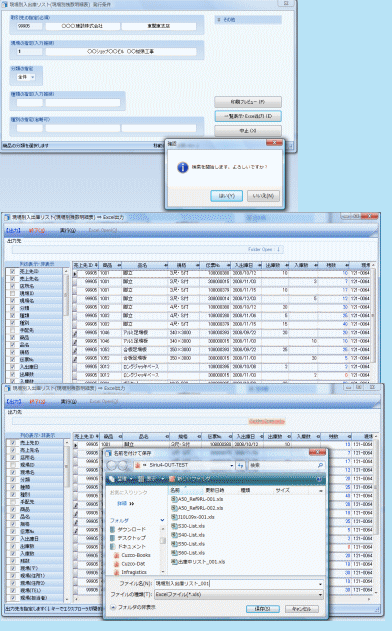Toggle the 現場(〒) checkbox behind the save dialog
This screenshot has height=631, width=392.
(x=13, y=568)
